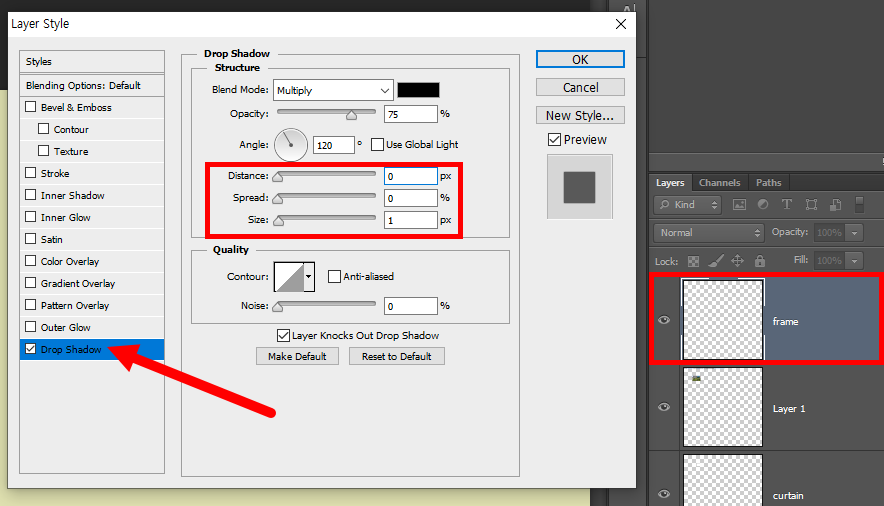884x506 pixels.
Task: Hide Layer 1 with its eye icon
Action: (664, 407)
